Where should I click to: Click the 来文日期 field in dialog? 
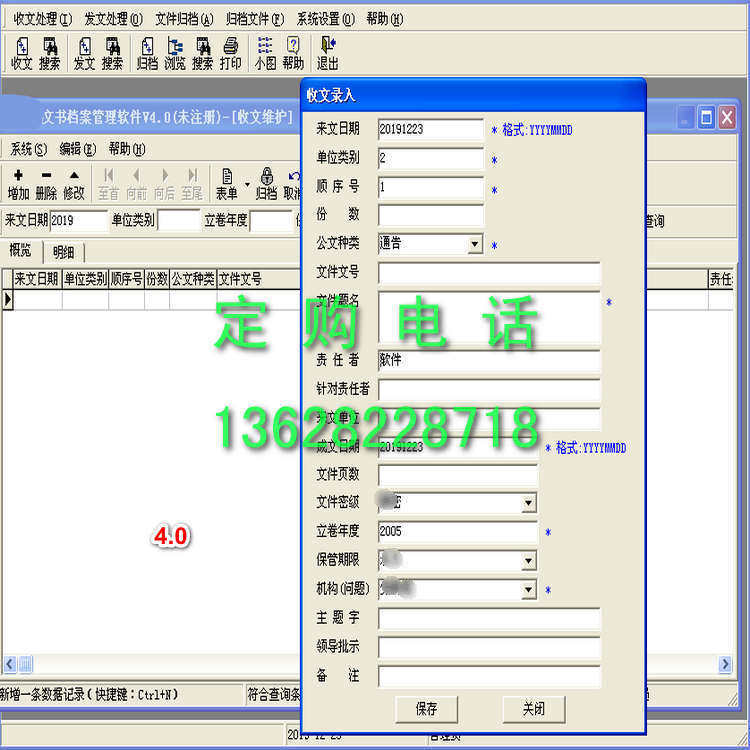430,129
